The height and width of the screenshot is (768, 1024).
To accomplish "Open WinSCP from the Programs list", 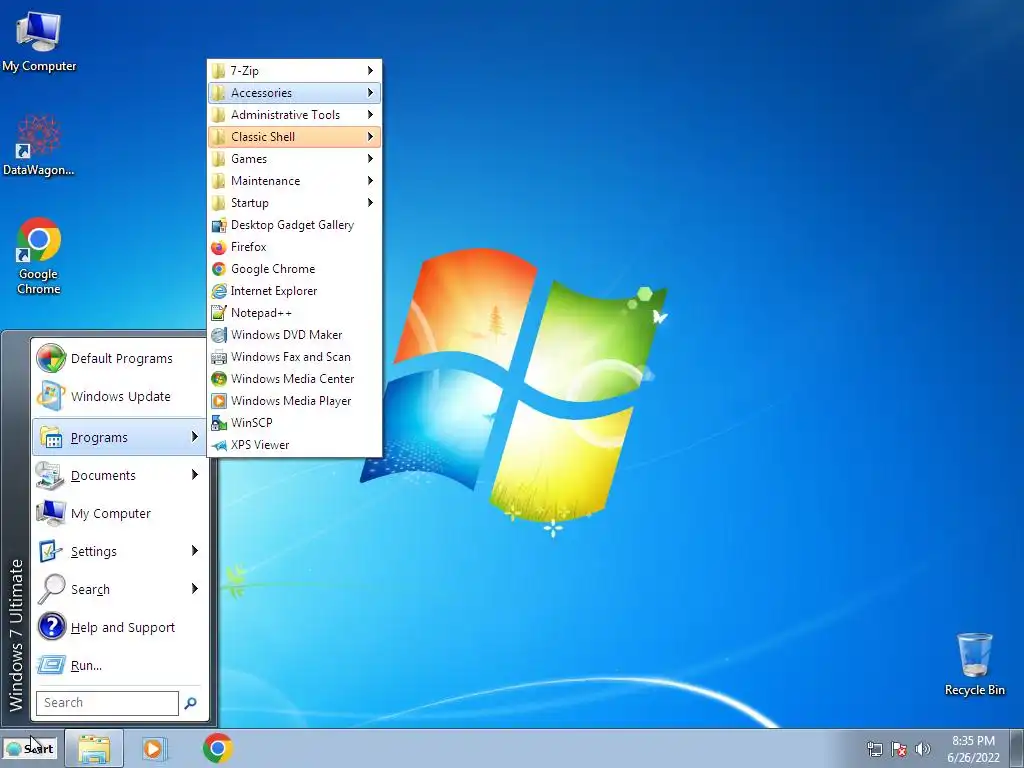I will pyautogui.click(x=295, y=423).
